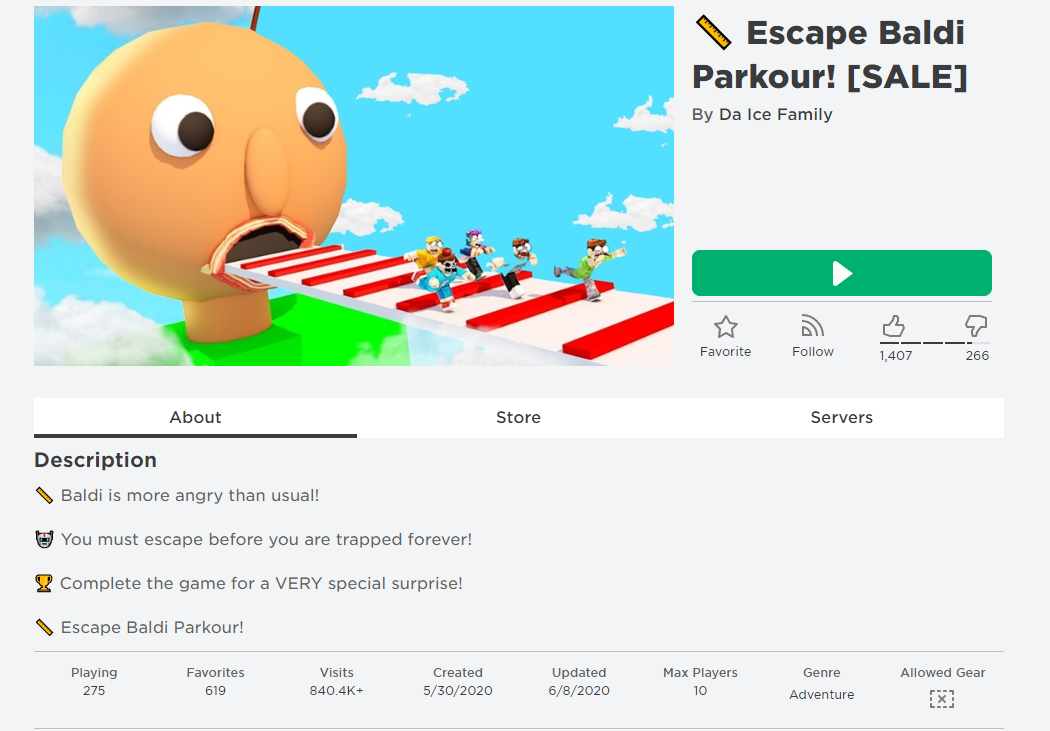Click the green Play button
The width and height of the screenshot is (1050, 731).
click(x=841, y=273)
